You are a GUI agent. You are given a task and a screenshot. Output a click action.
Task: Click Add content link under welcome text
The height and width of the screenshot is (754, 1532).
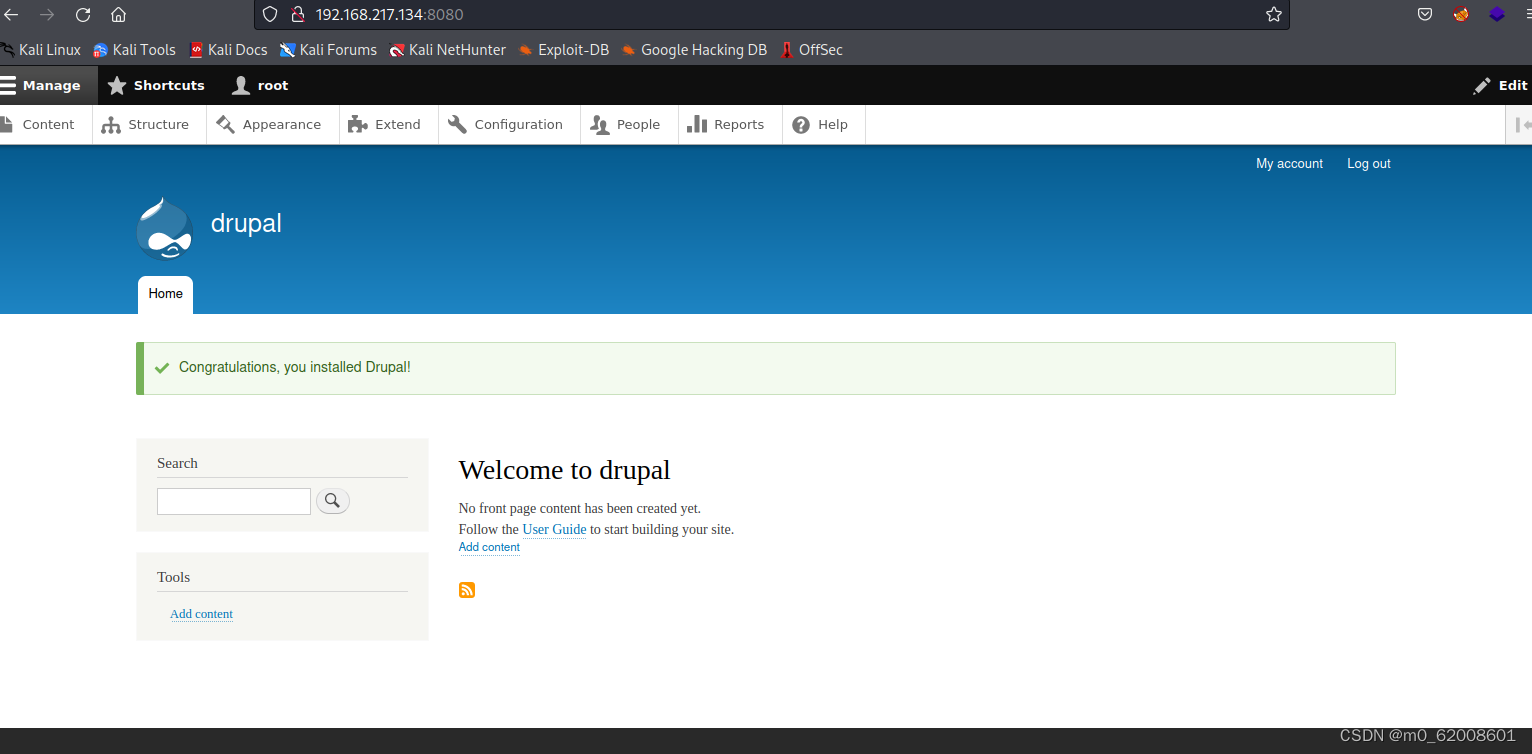[x=489, y=547]
